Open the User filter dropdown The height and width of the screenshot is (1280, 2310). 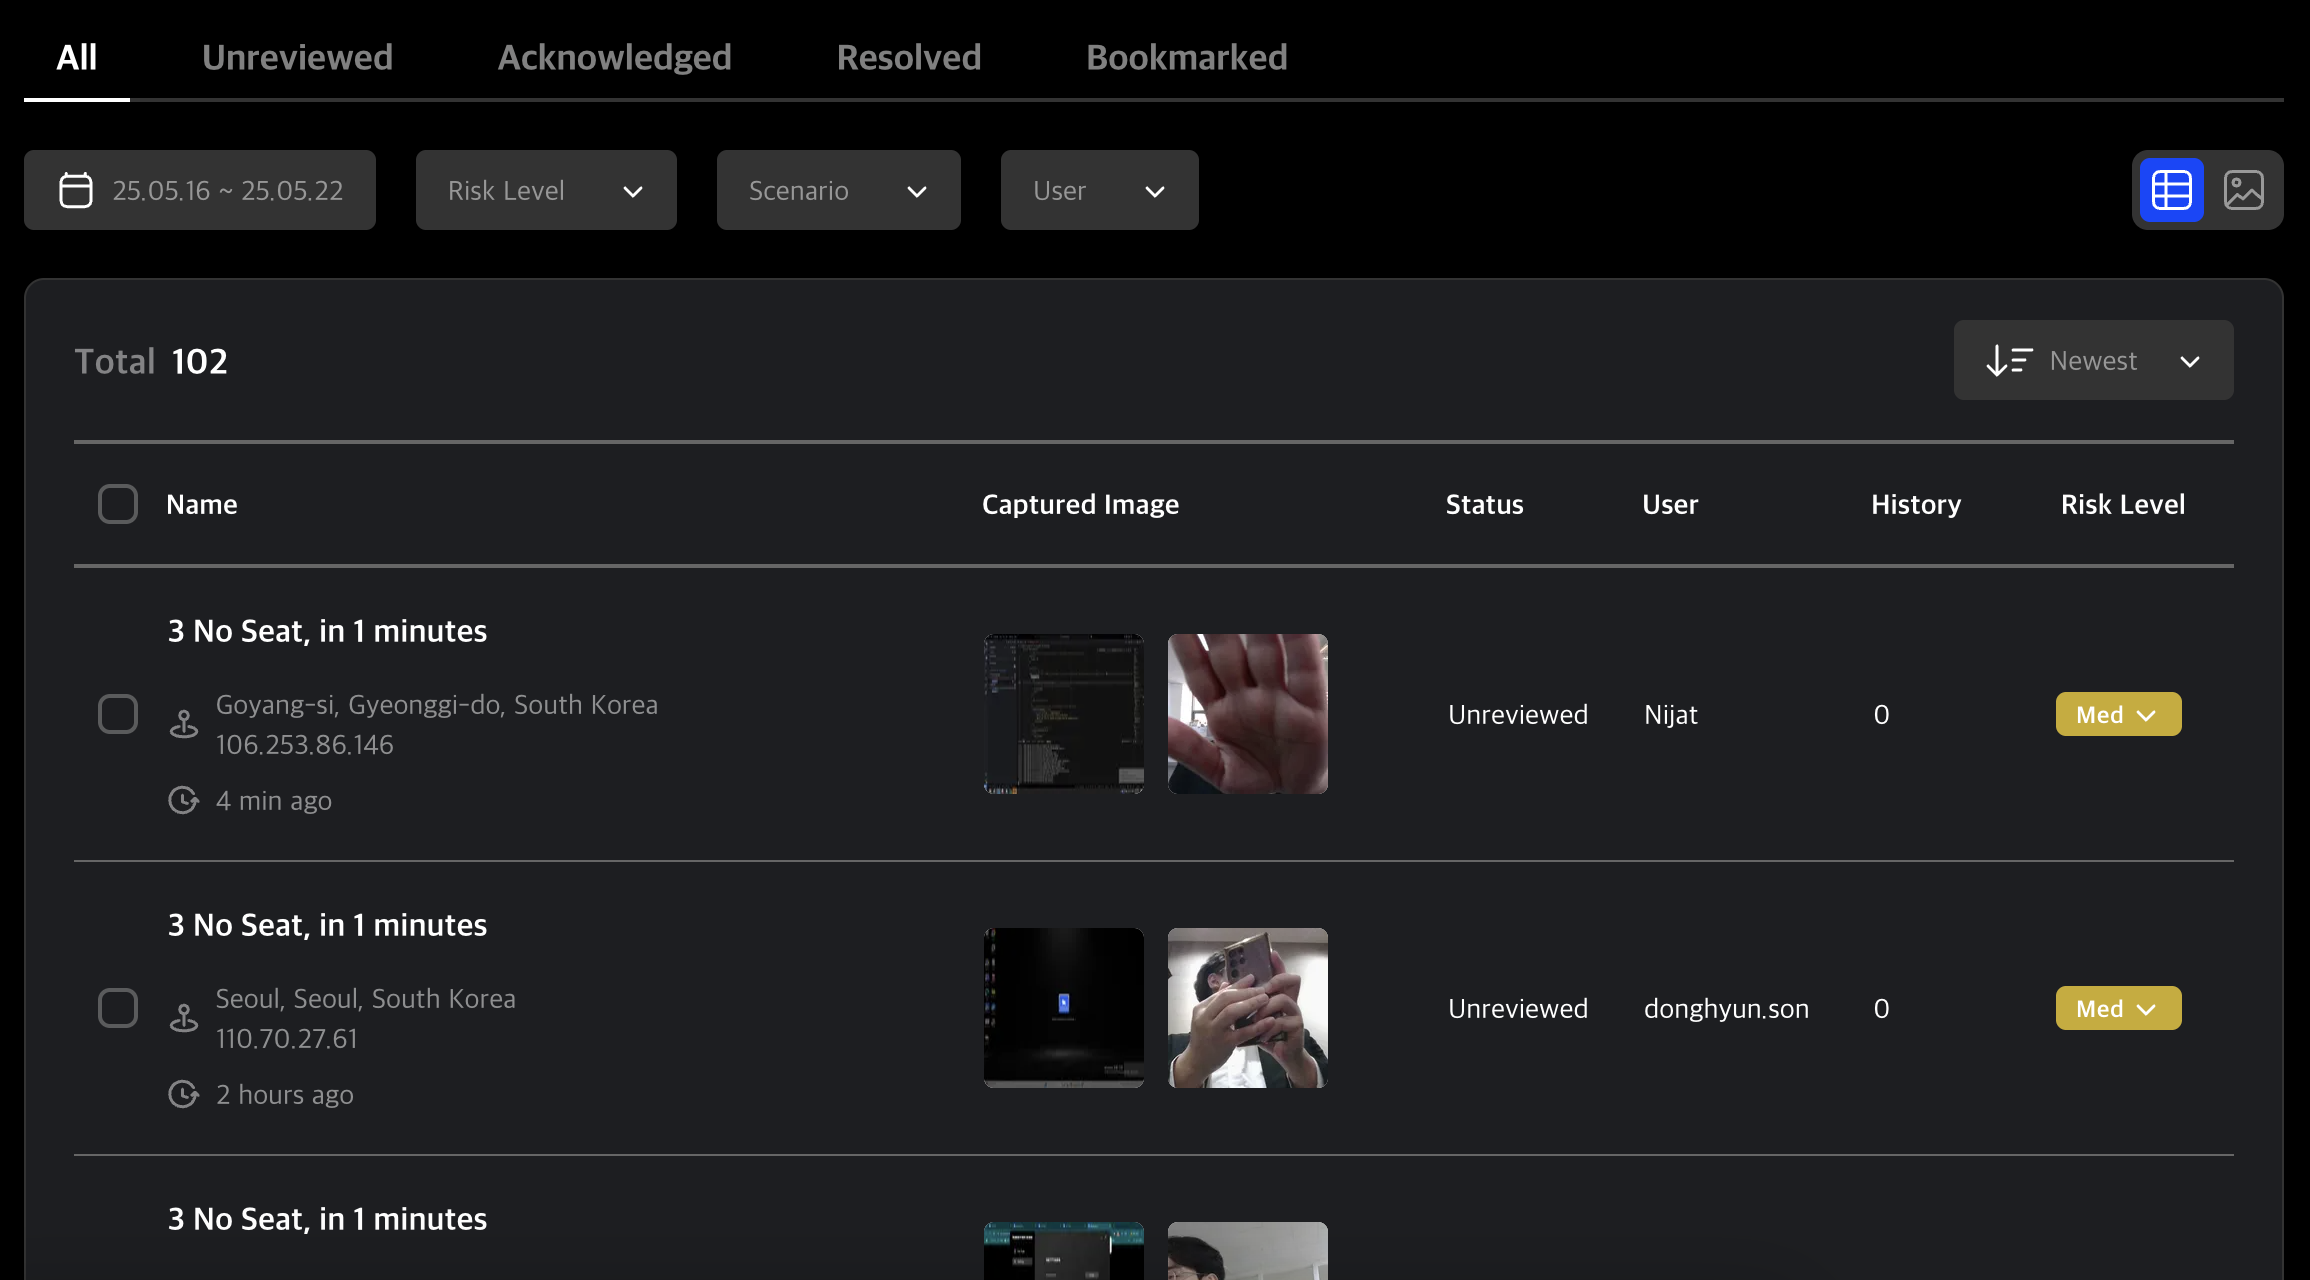[1099, 190]
